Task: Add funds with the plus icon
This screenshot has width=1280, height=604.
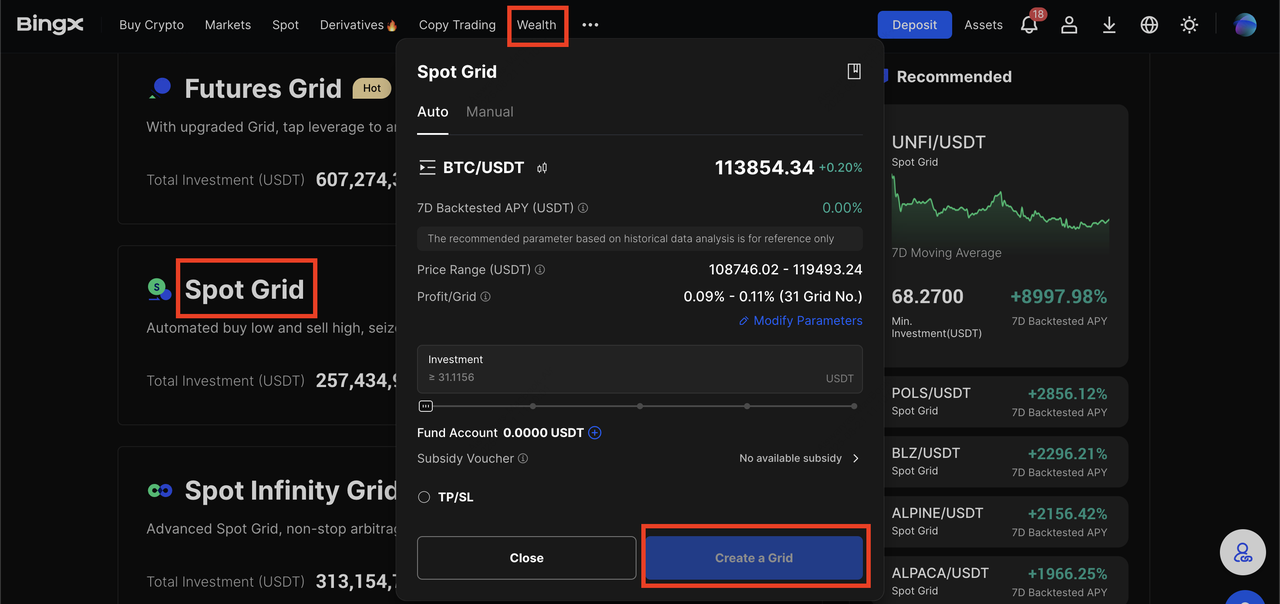Action: (x=595, y=433)
